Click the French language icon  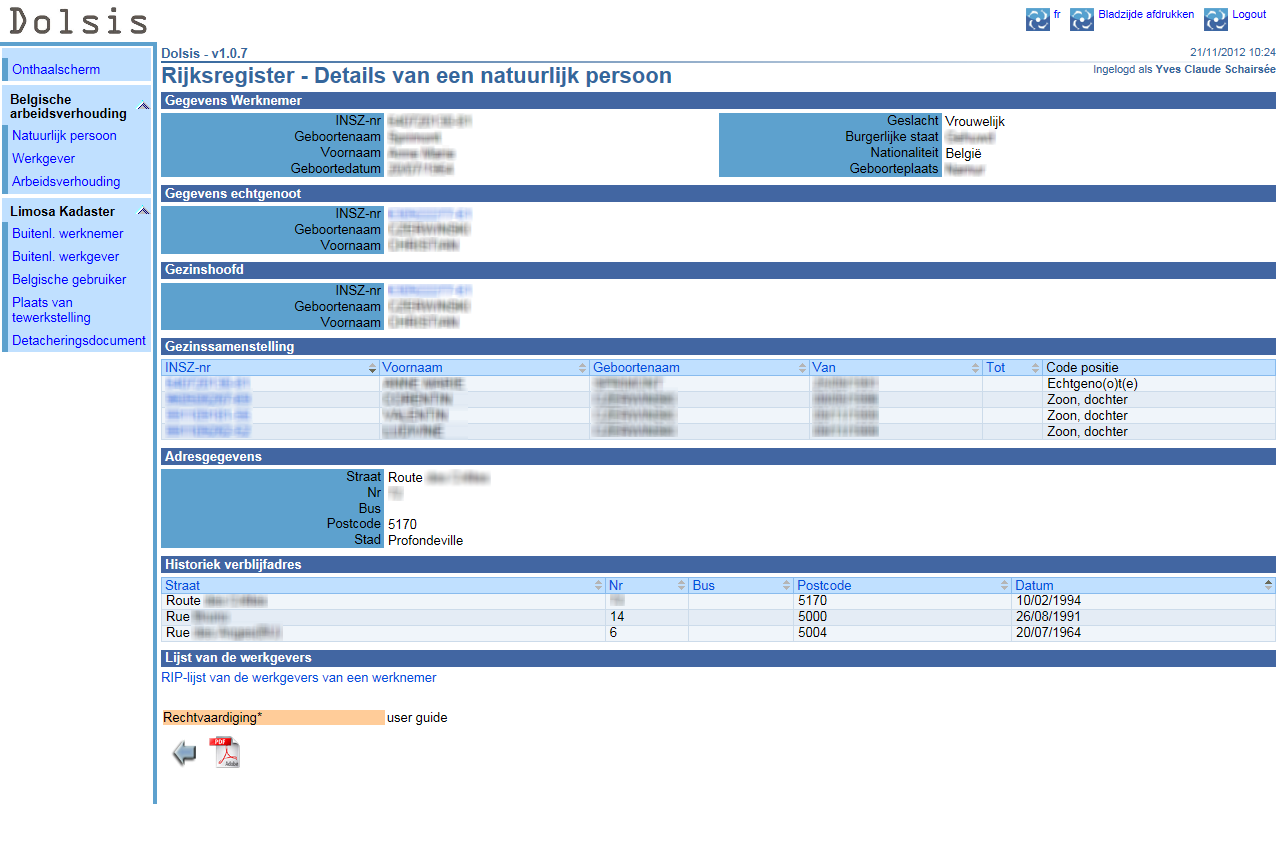1037,19
